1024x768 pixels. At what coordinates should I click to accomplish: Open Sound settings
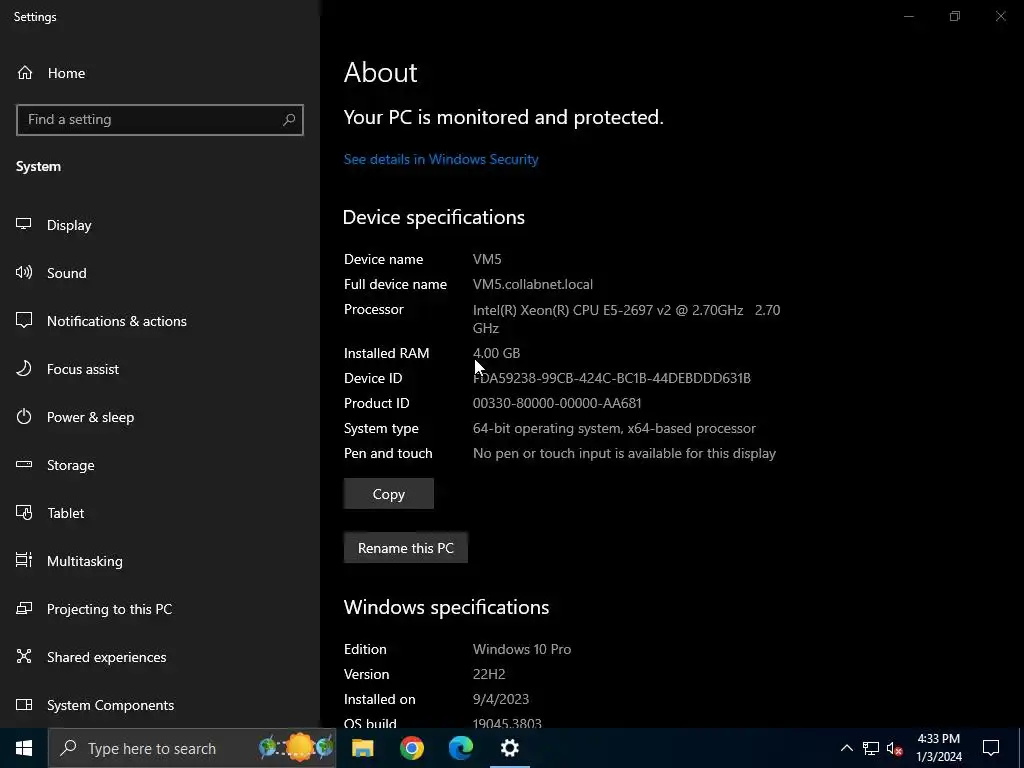pos(51,273)
